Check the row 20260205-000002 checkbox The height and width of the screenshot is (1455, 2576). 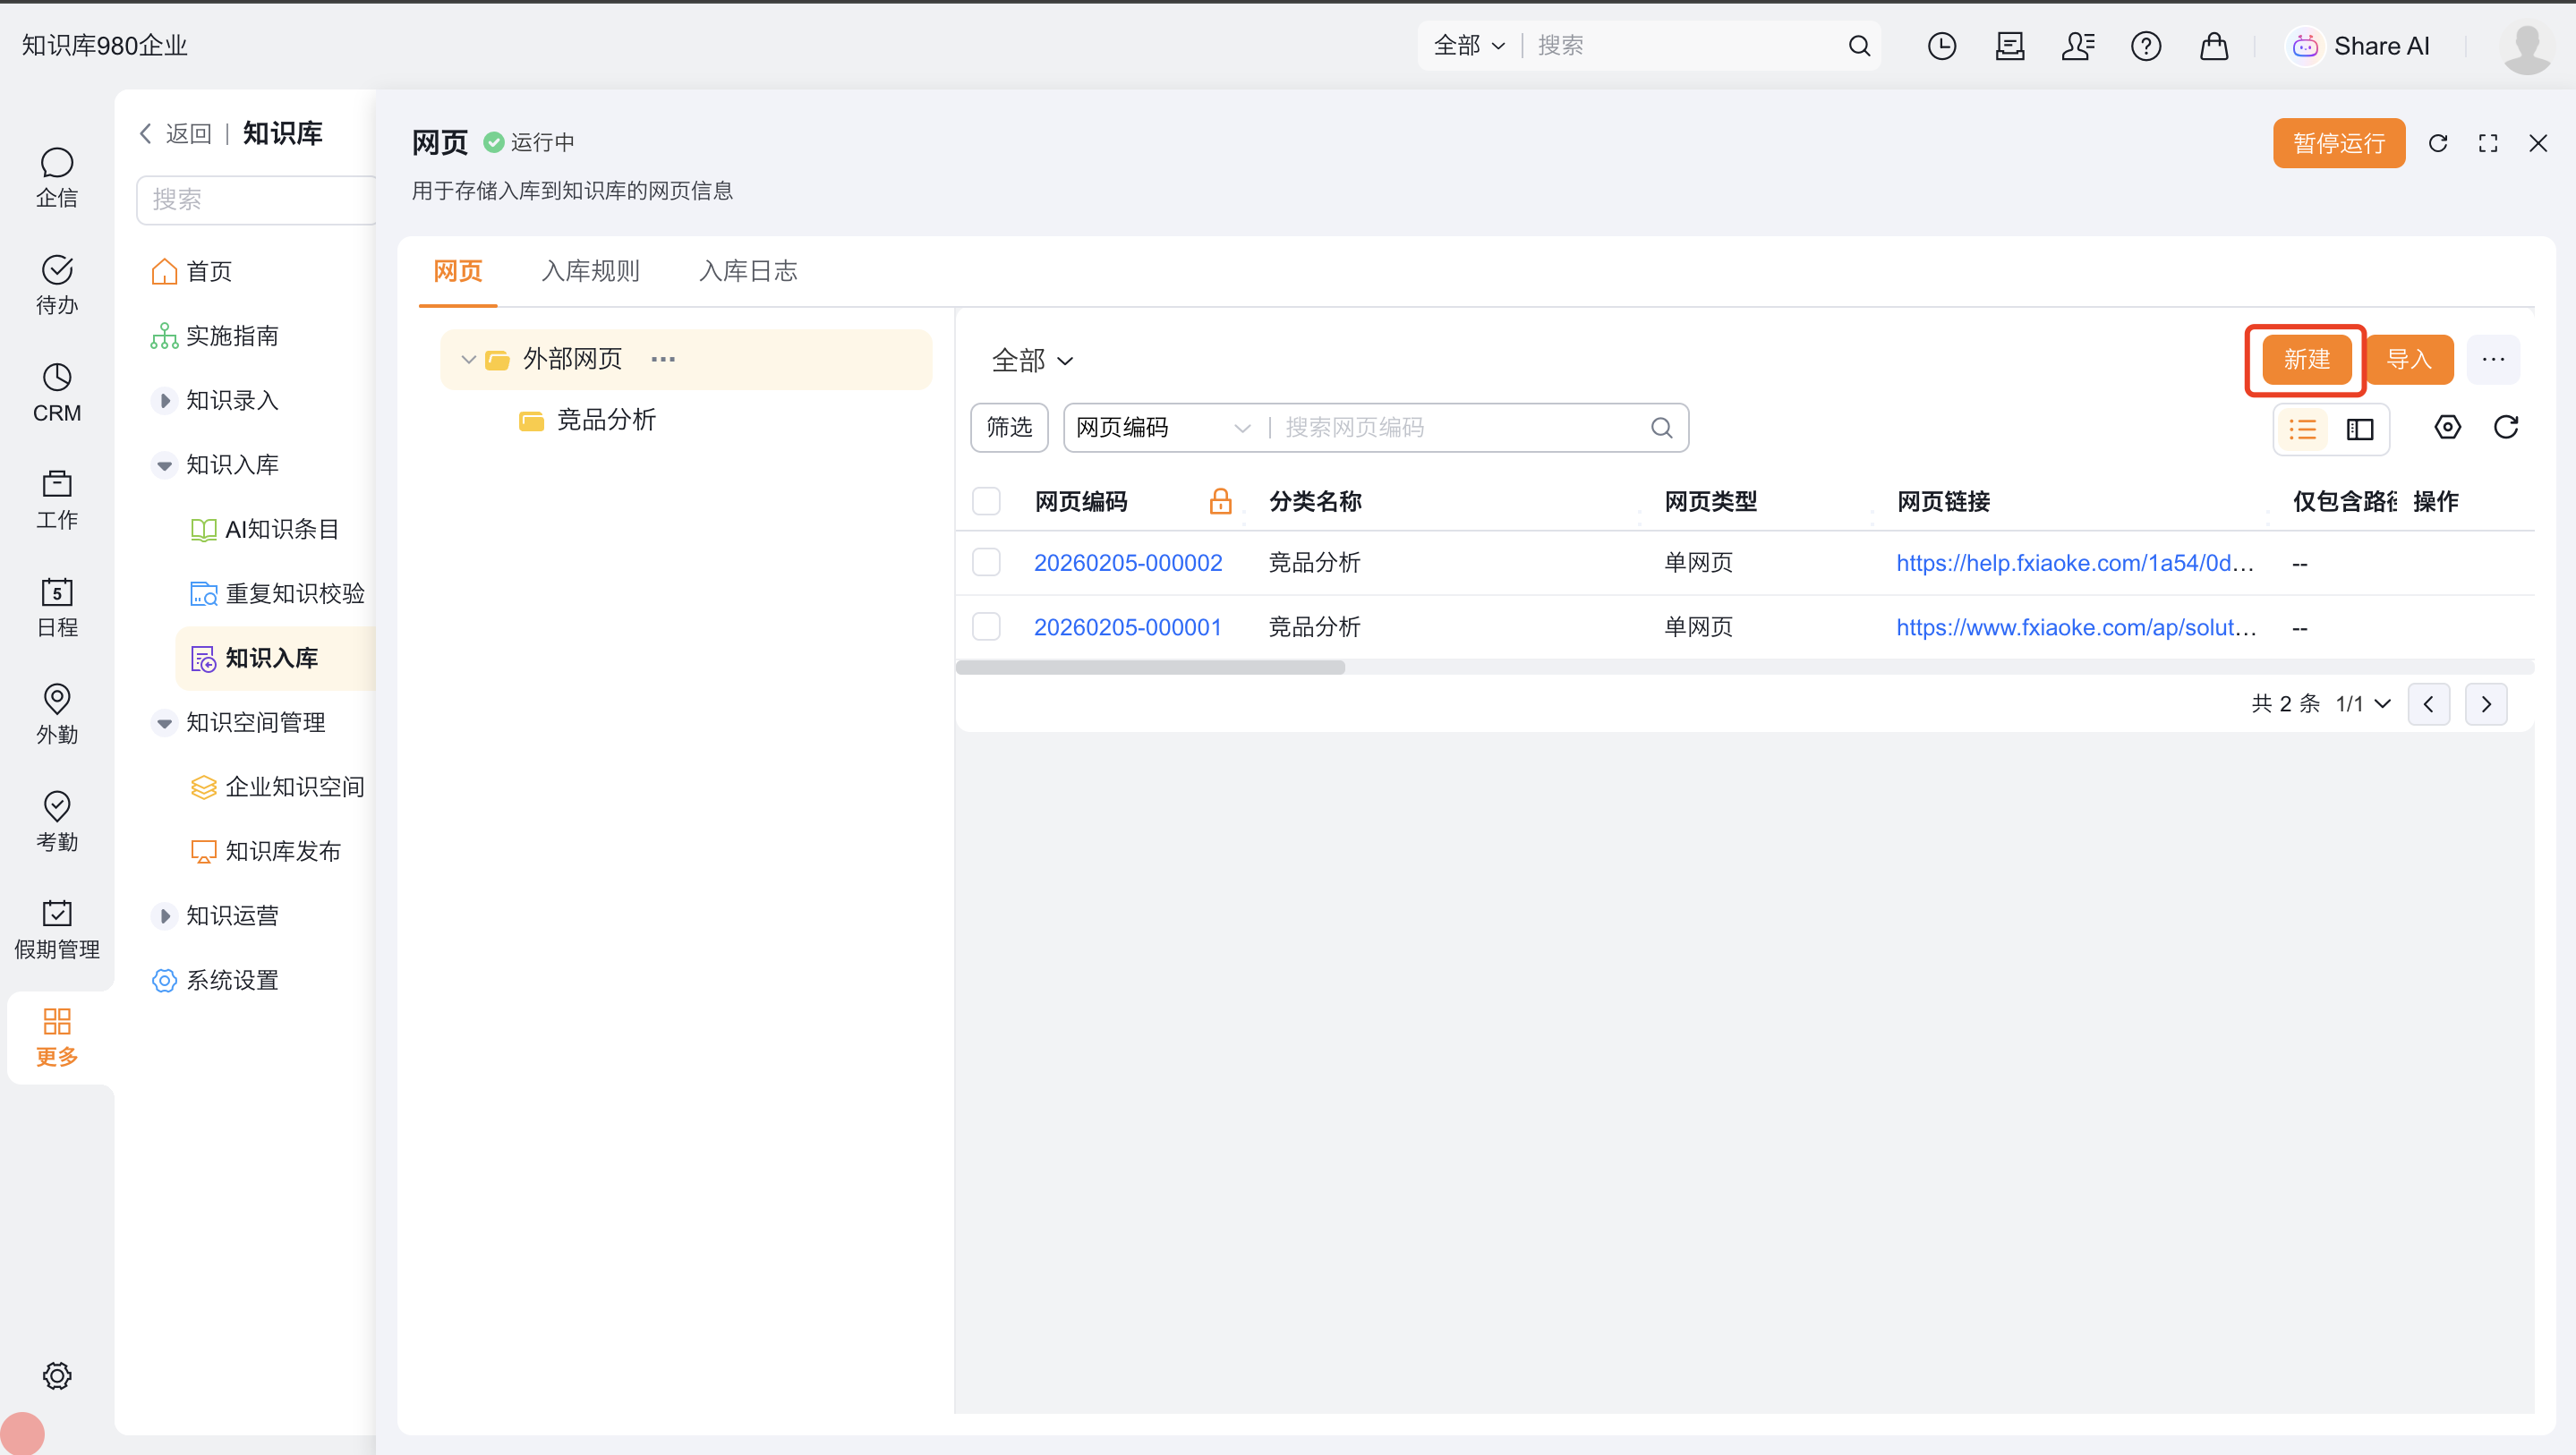point(986,563)
